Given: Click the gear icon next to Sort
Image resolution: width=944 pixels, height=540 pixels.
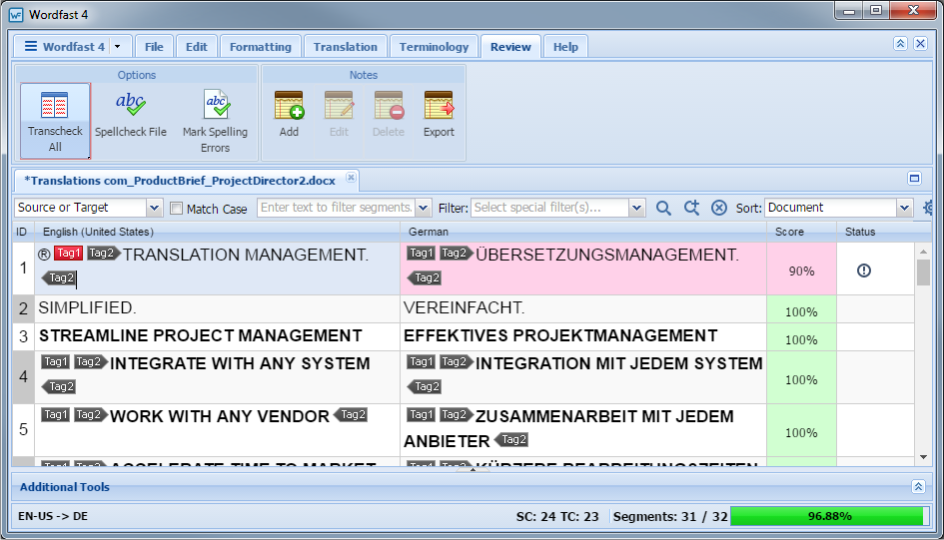Looking at the screenshot, I should (928, 208).
